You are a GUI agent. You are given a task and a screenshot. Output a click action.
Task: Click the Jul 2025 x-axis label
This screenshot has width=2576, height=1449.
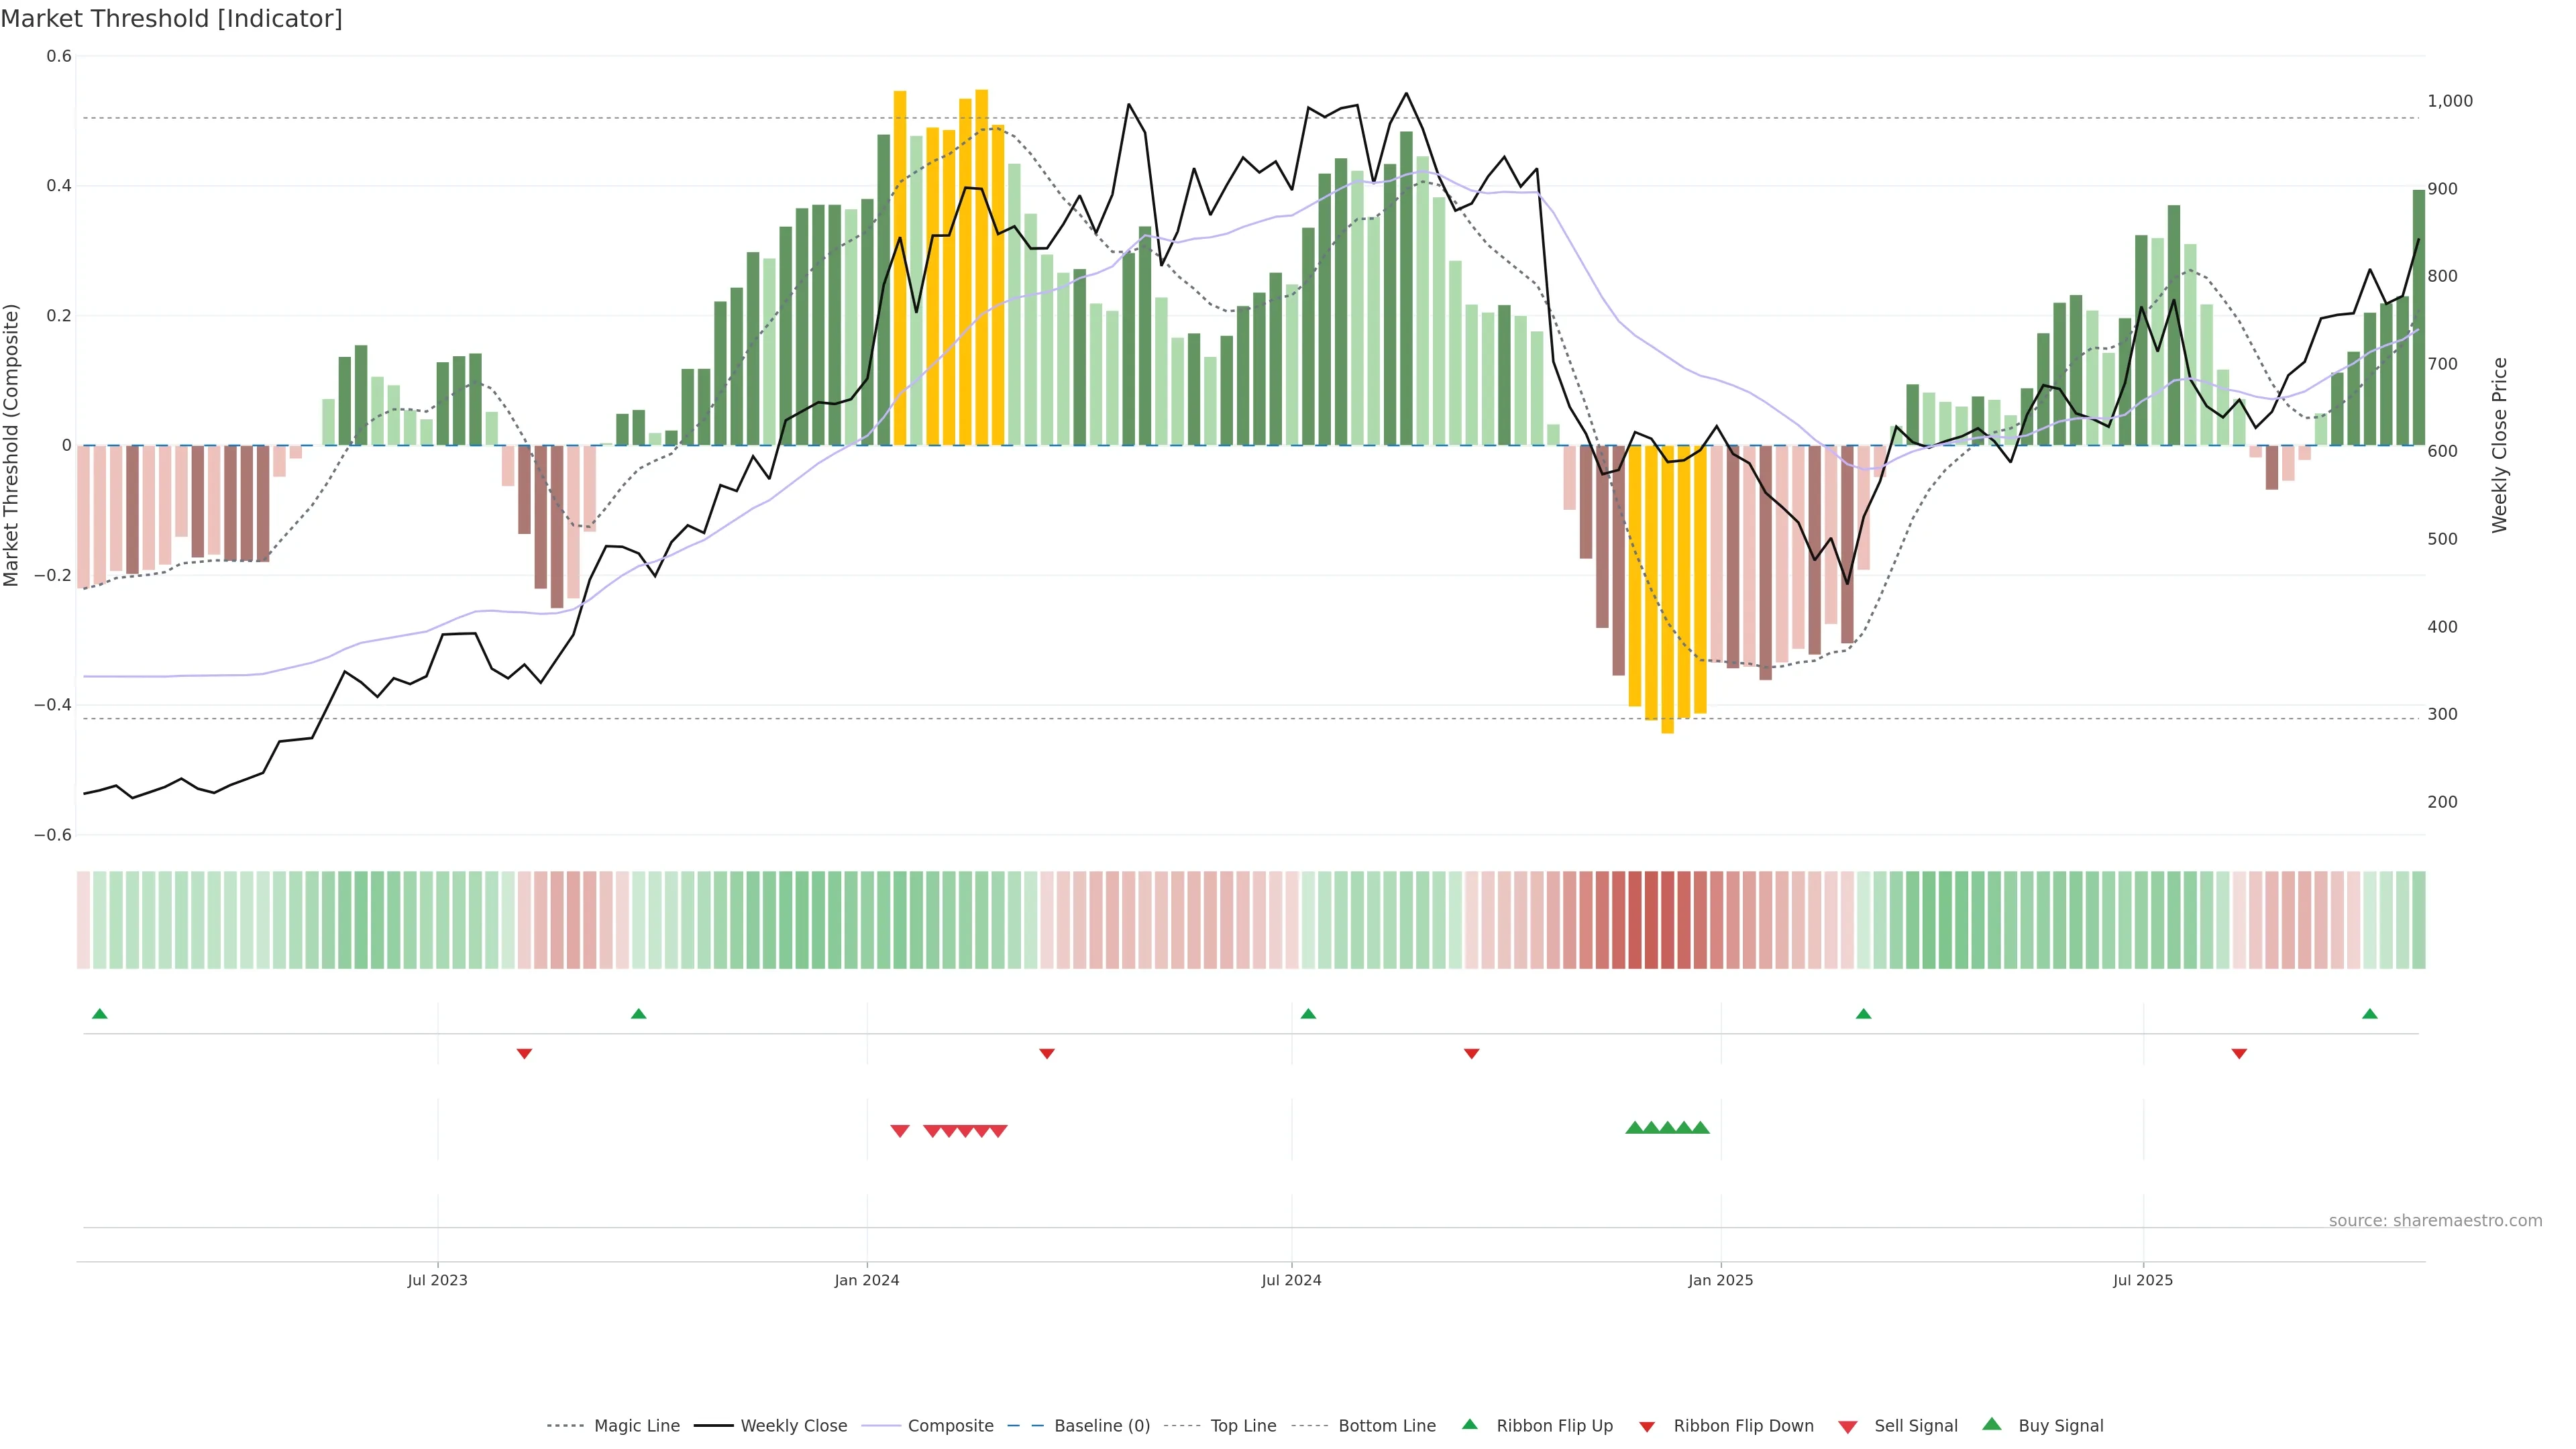point(2143,1280)
